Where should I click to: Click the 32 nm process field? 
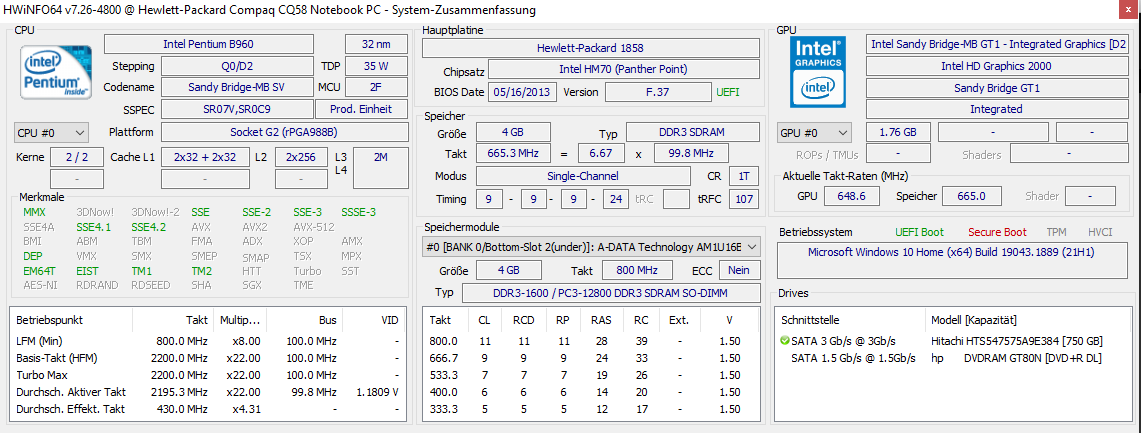[375, 44]
